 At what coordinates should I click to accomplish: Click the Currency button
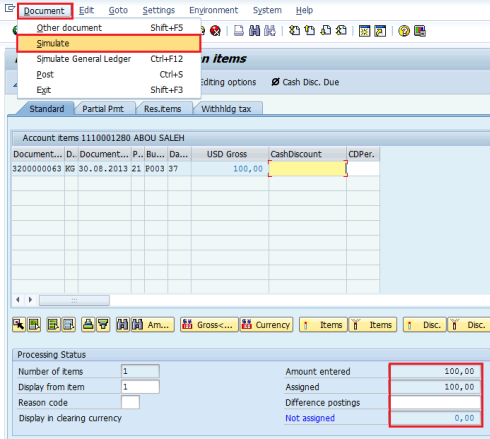point(266,324)
